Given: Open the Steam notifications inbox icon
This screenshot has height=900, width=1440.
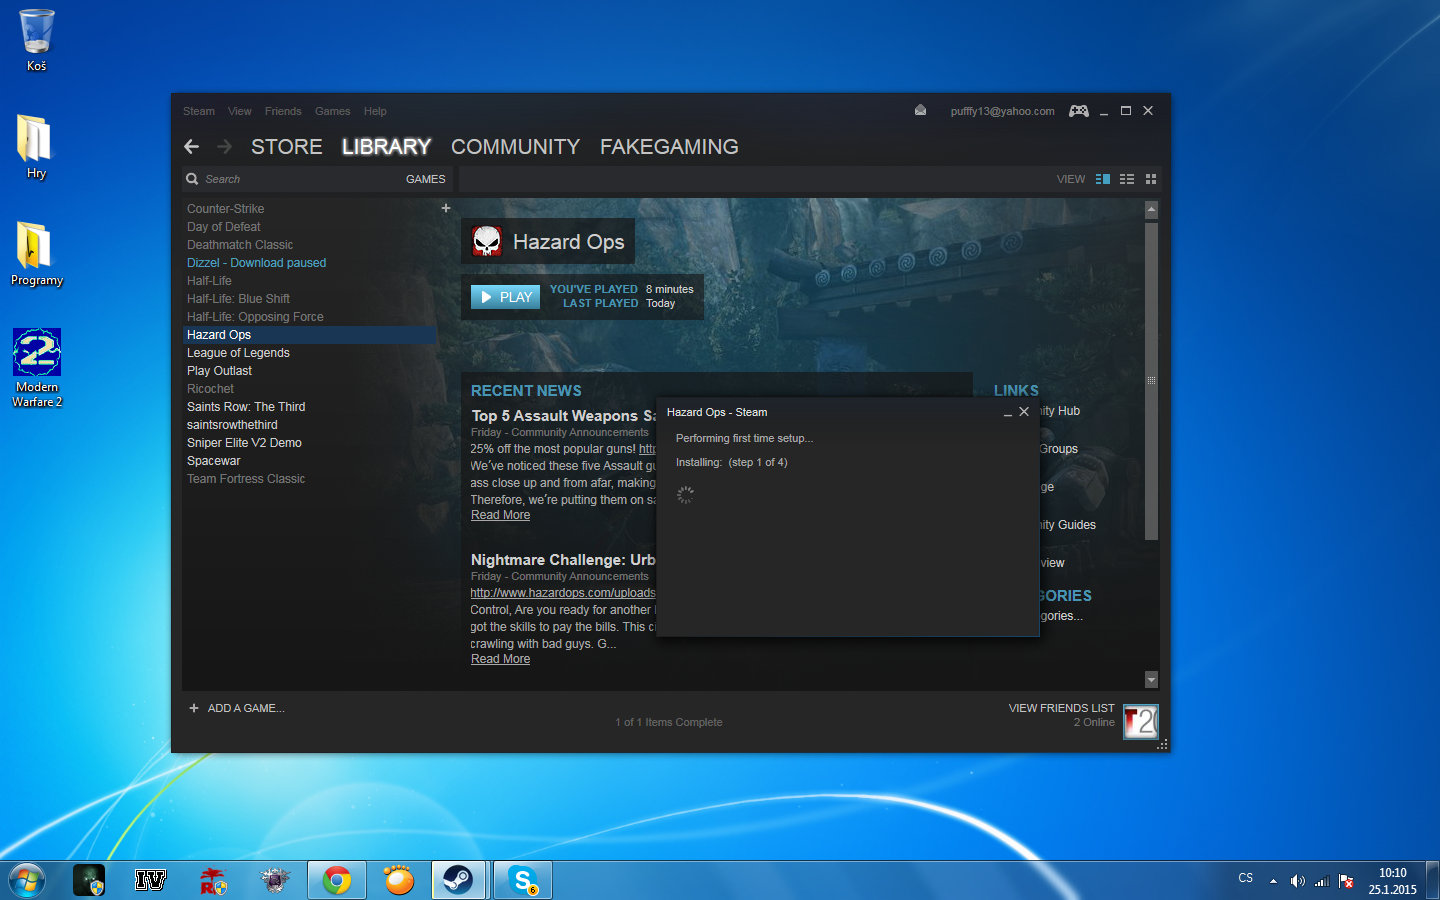Looking at the screenshot, I should (x=920, y=110).
